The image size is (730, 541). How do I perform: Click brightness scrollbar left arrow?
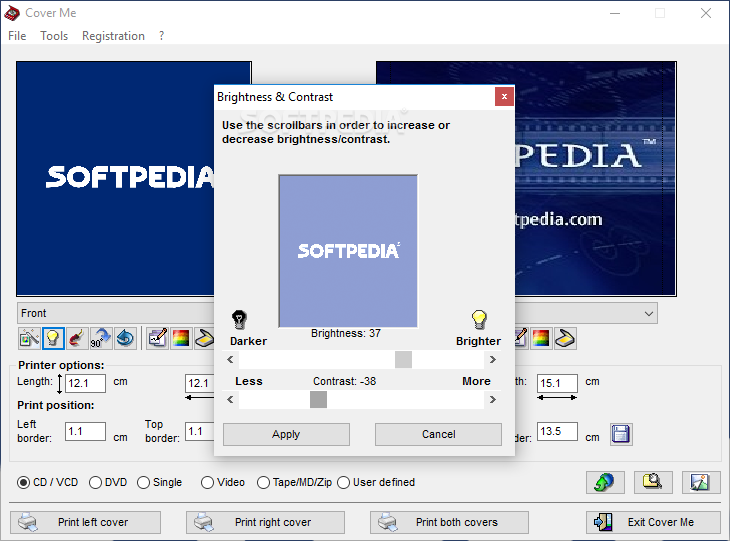[230, 359]
